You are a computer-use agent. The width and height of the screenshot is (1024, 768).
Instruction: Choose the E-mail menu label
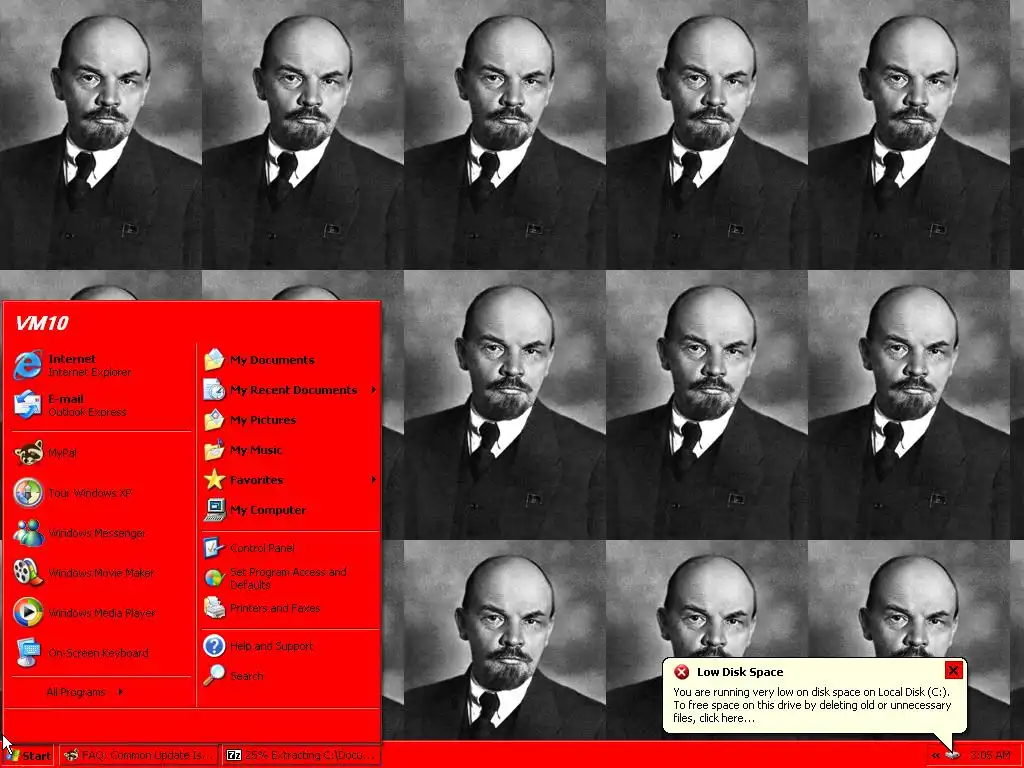(x=66, y=398)
